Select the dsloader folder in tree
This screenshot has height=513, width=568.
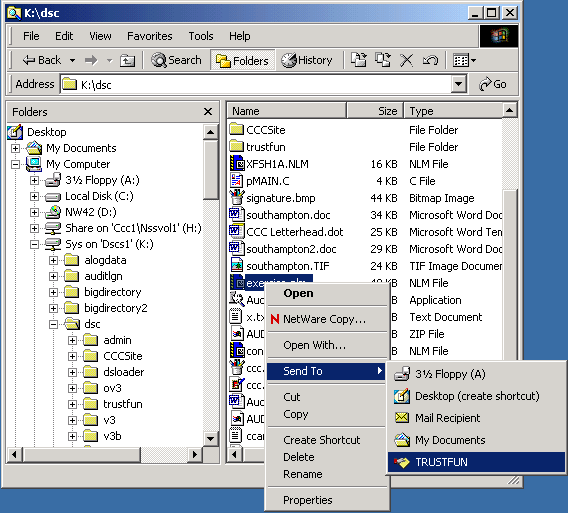(x=124, y=372)
